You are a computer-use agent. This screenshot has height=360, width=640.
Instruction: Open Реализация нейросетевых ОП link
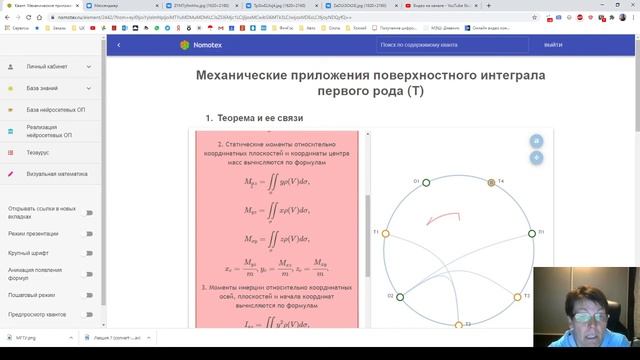49,131
